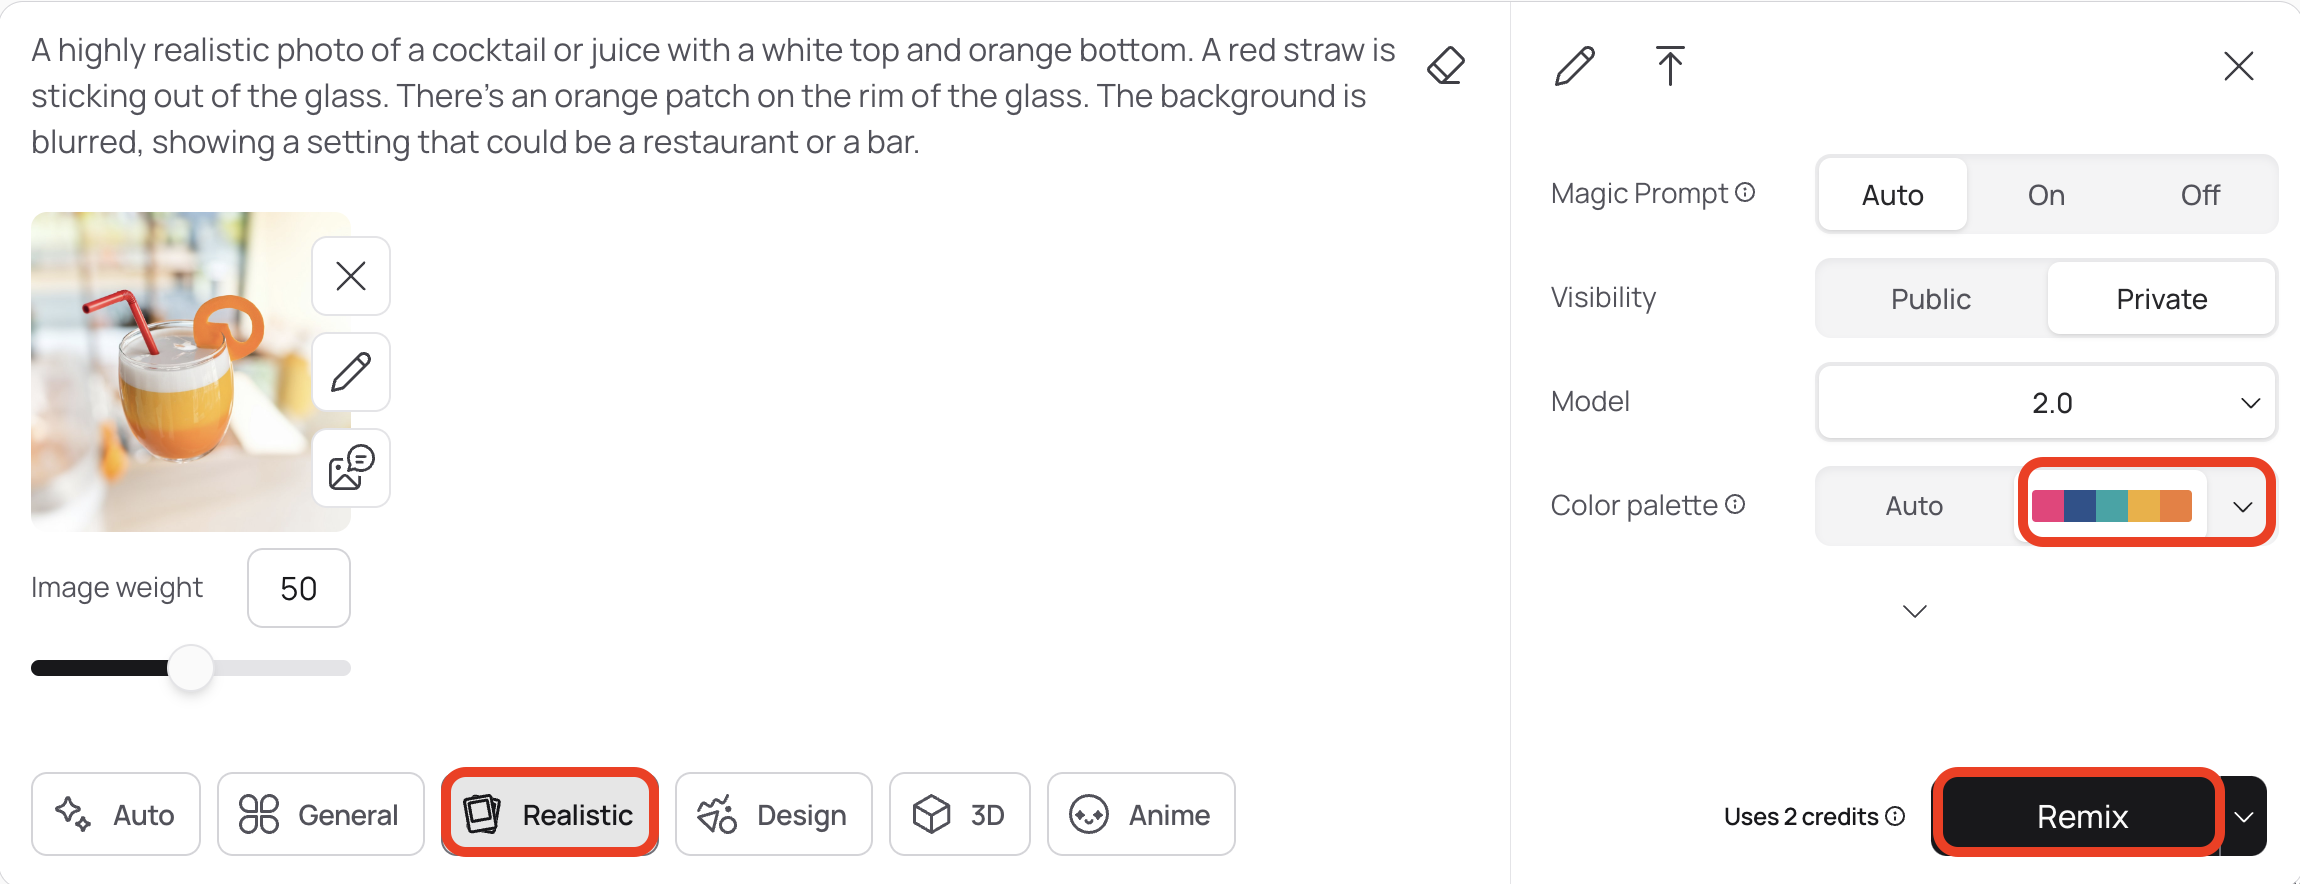Select Auto color palette option
This screenshot has width=2300, height=884.
[1914, 506]
